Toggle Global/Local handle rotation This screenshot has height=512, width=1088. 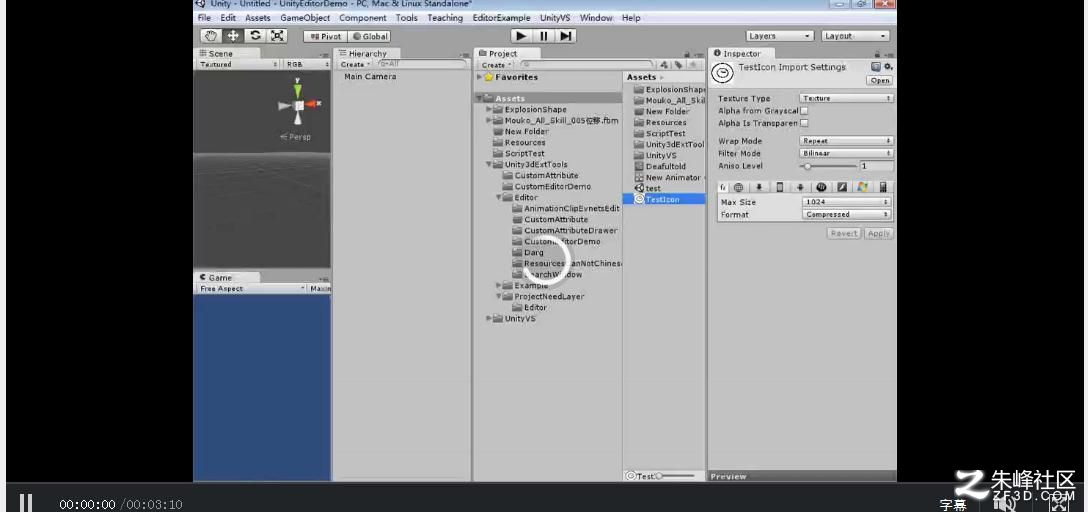[369, 37]
